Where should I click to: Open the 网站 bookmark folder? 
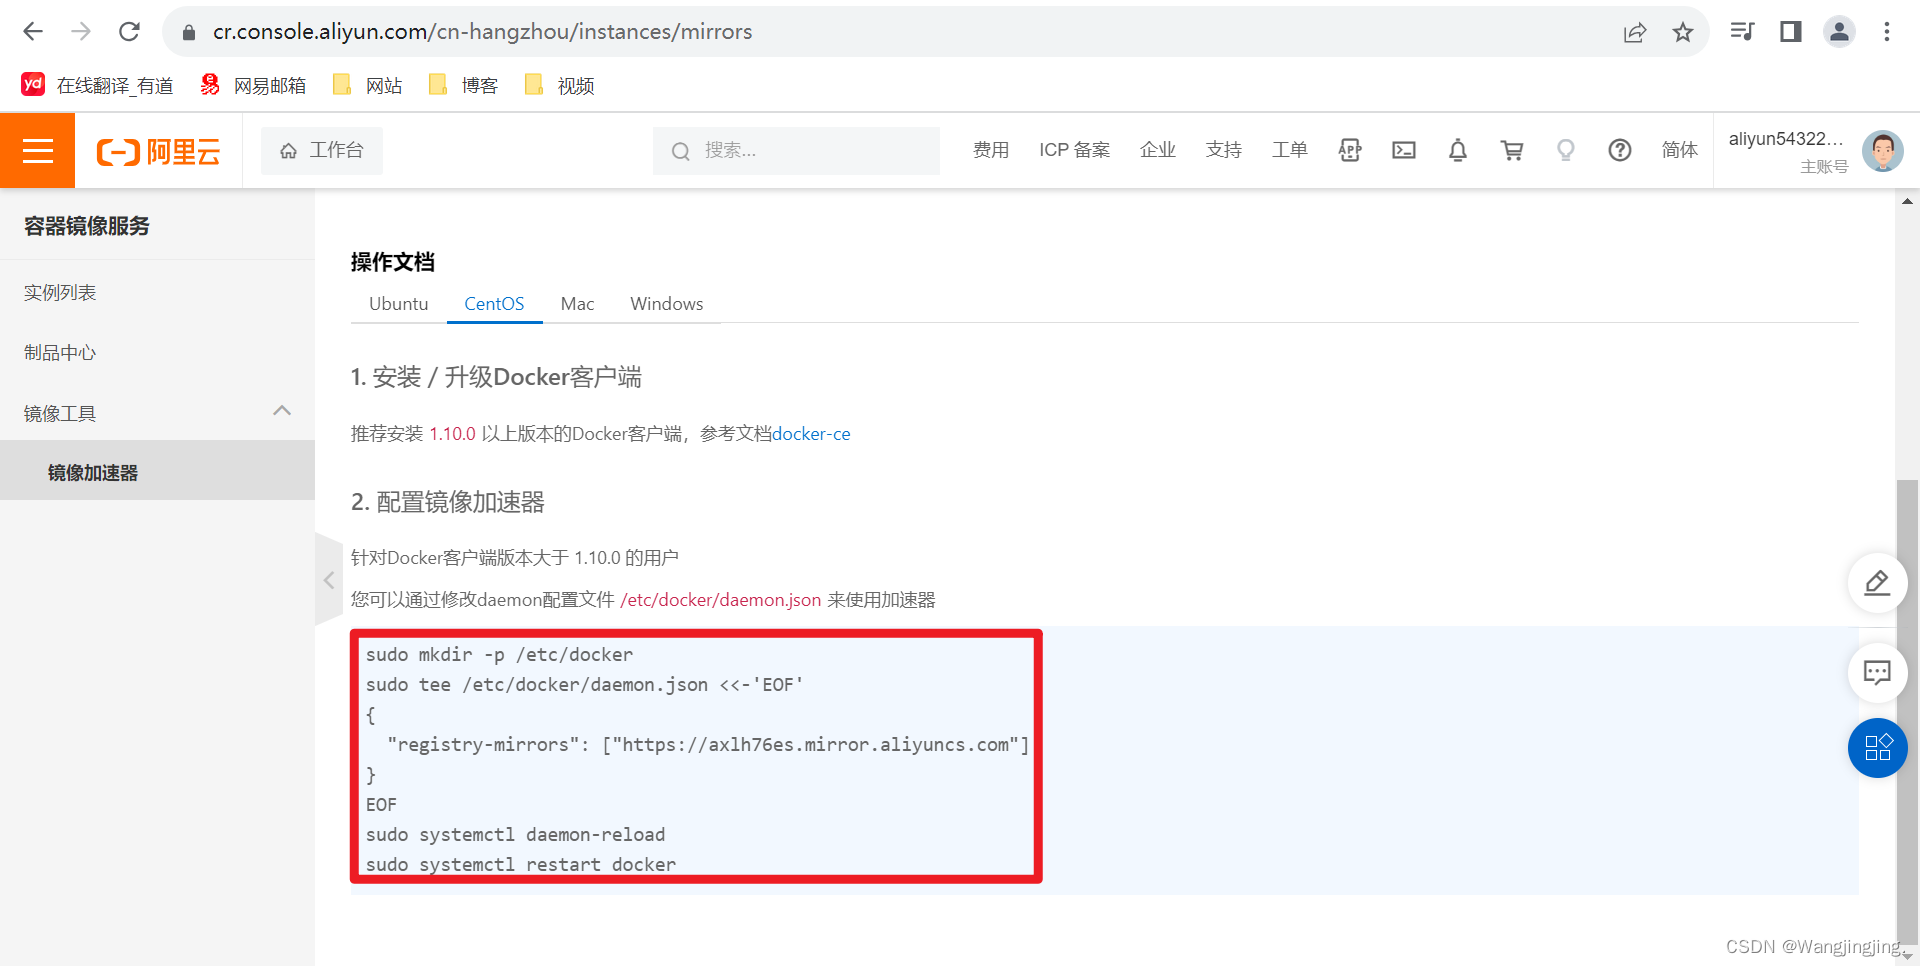coord(367,85)
